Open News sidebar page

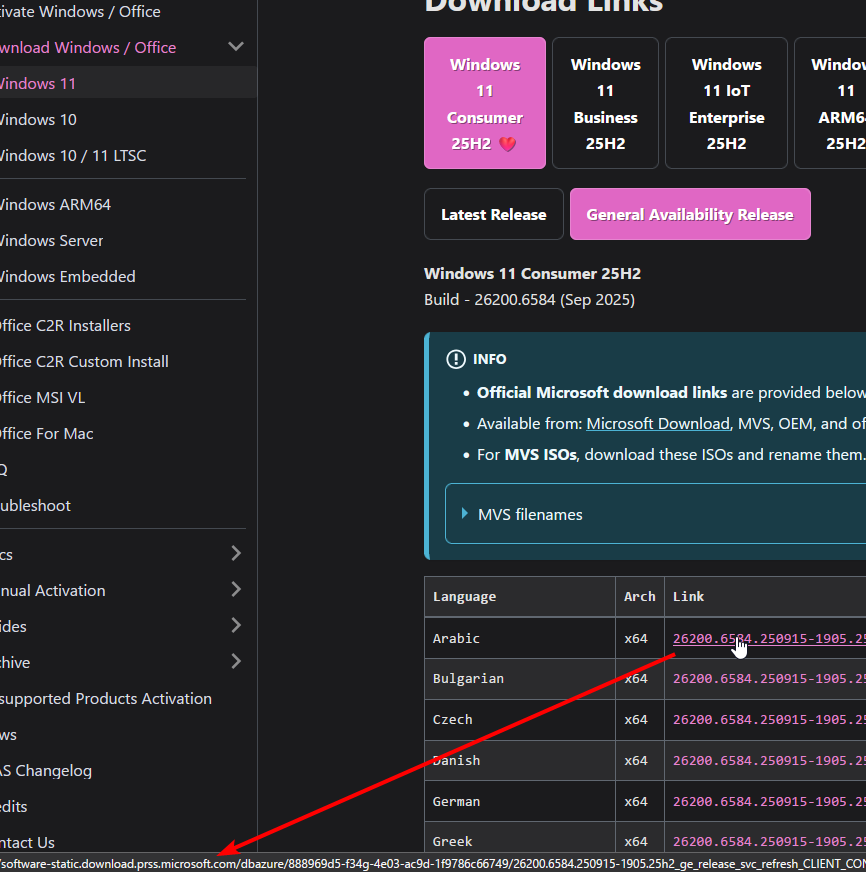coord(8,735)
